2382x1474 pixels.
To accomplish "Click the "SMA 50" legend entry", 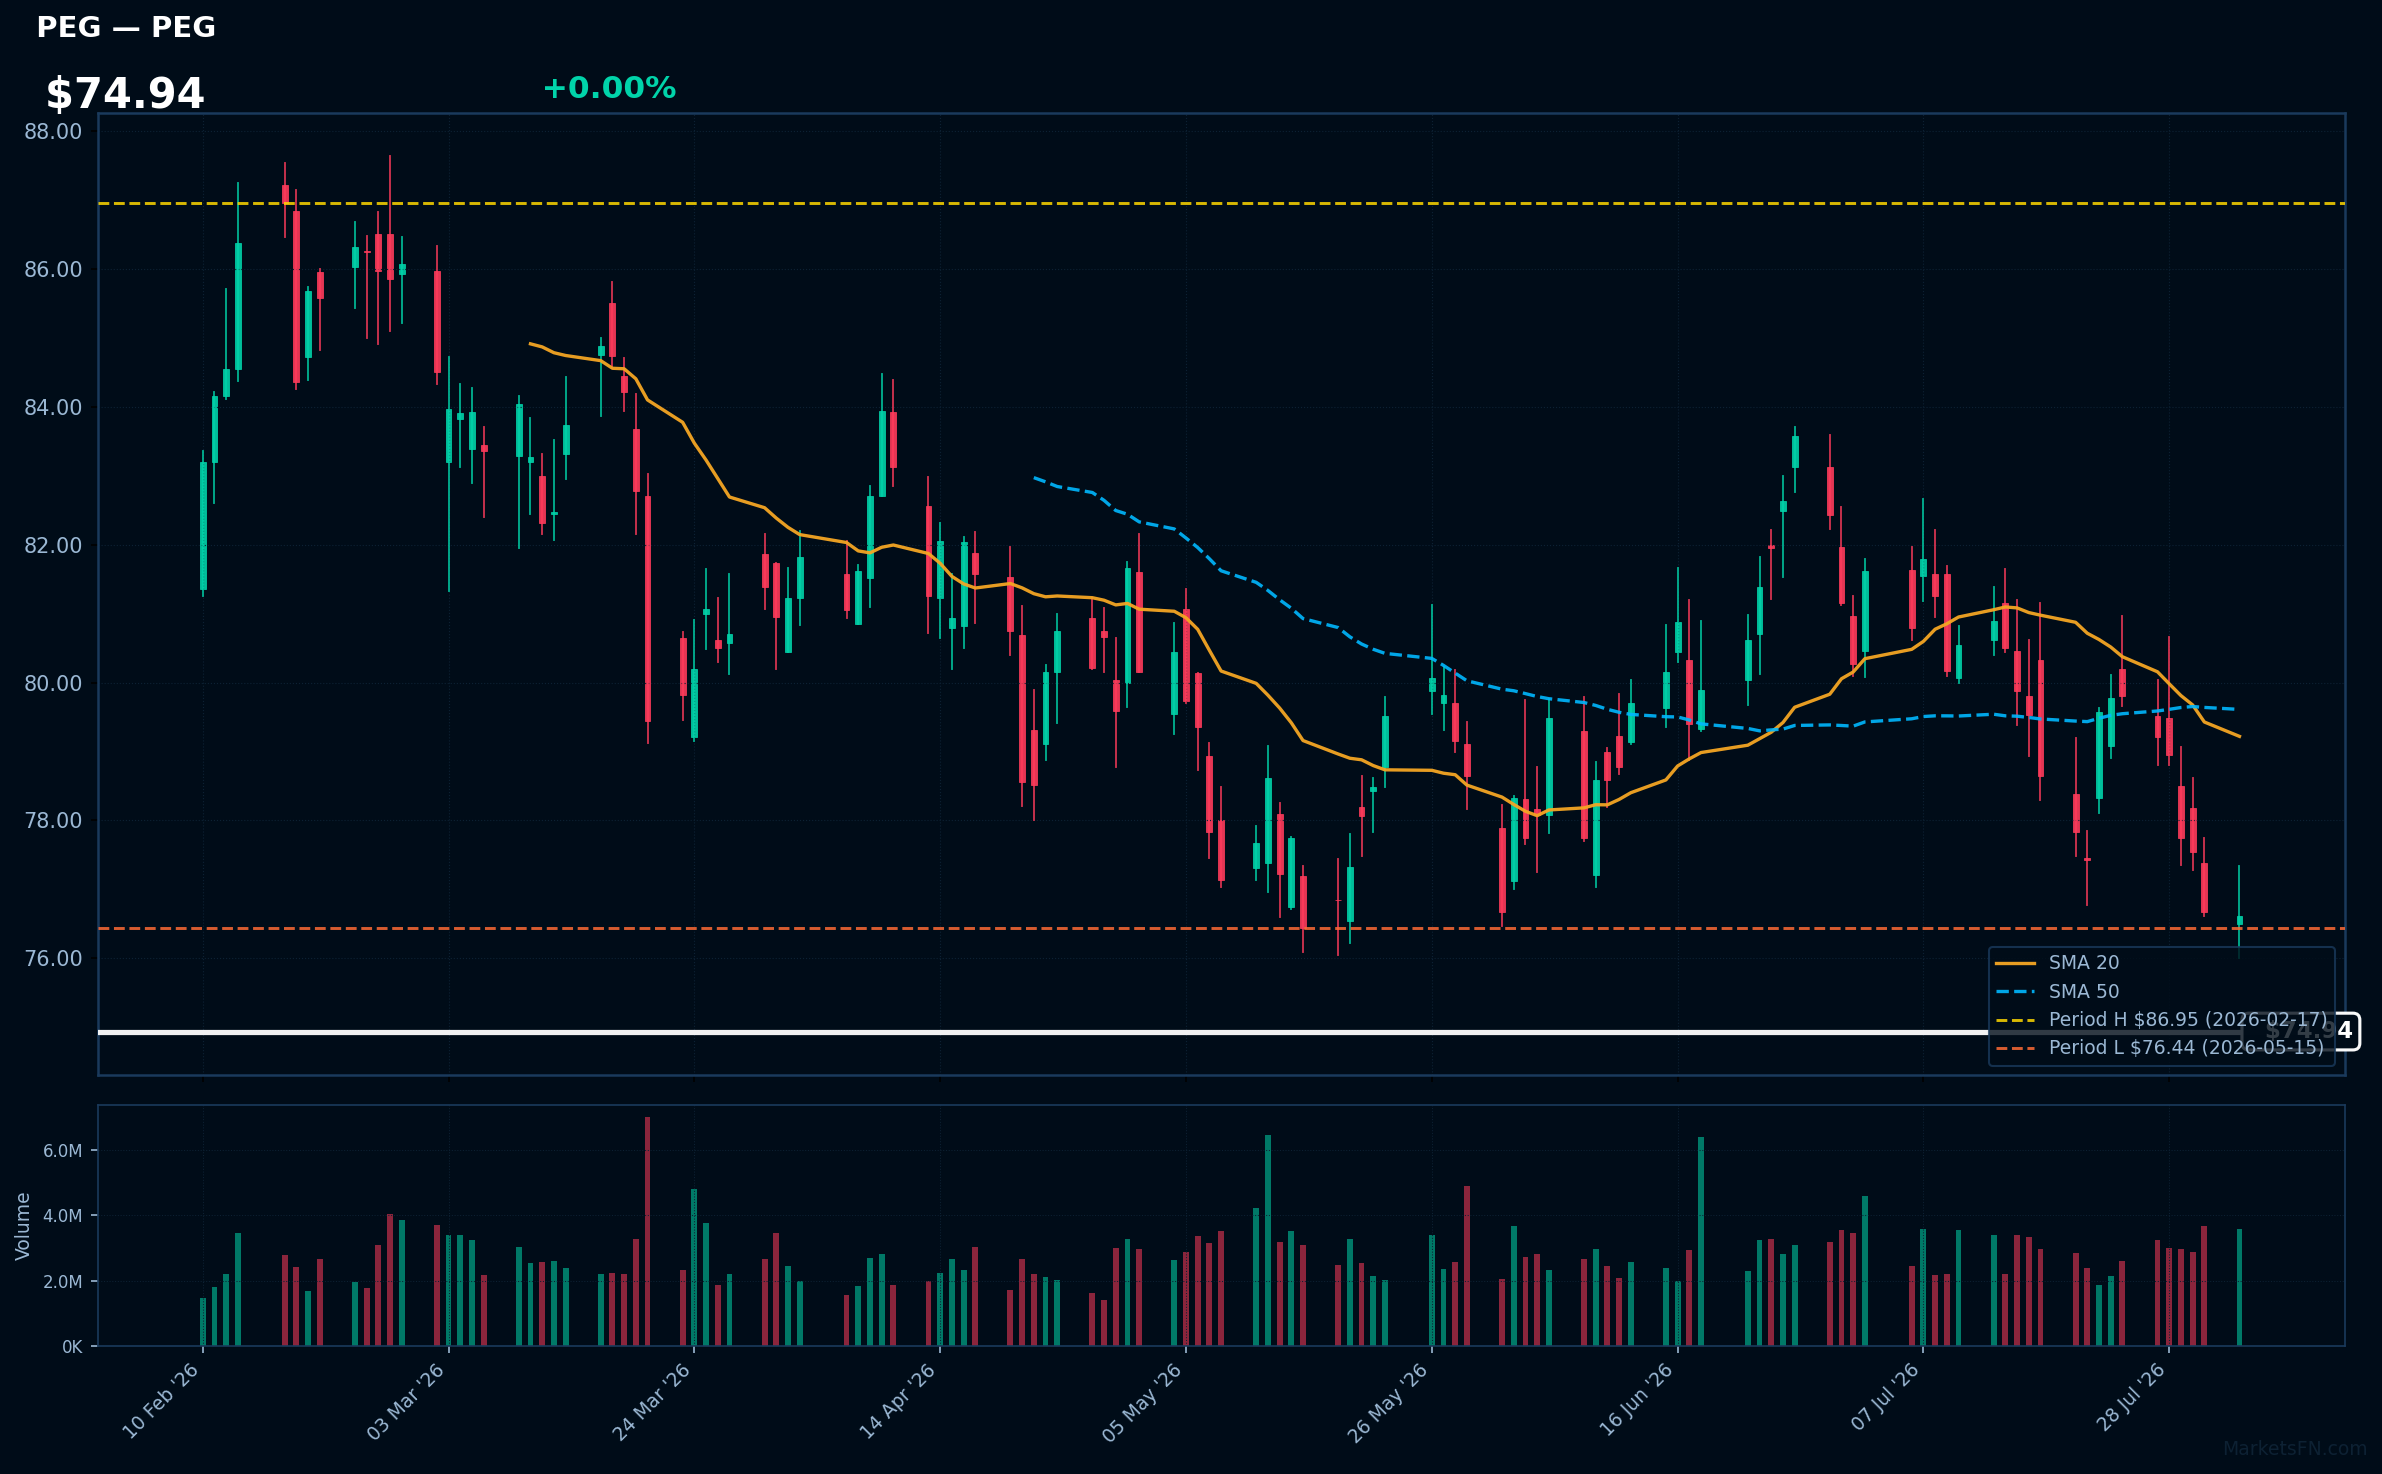I will tap(2084, 992).
